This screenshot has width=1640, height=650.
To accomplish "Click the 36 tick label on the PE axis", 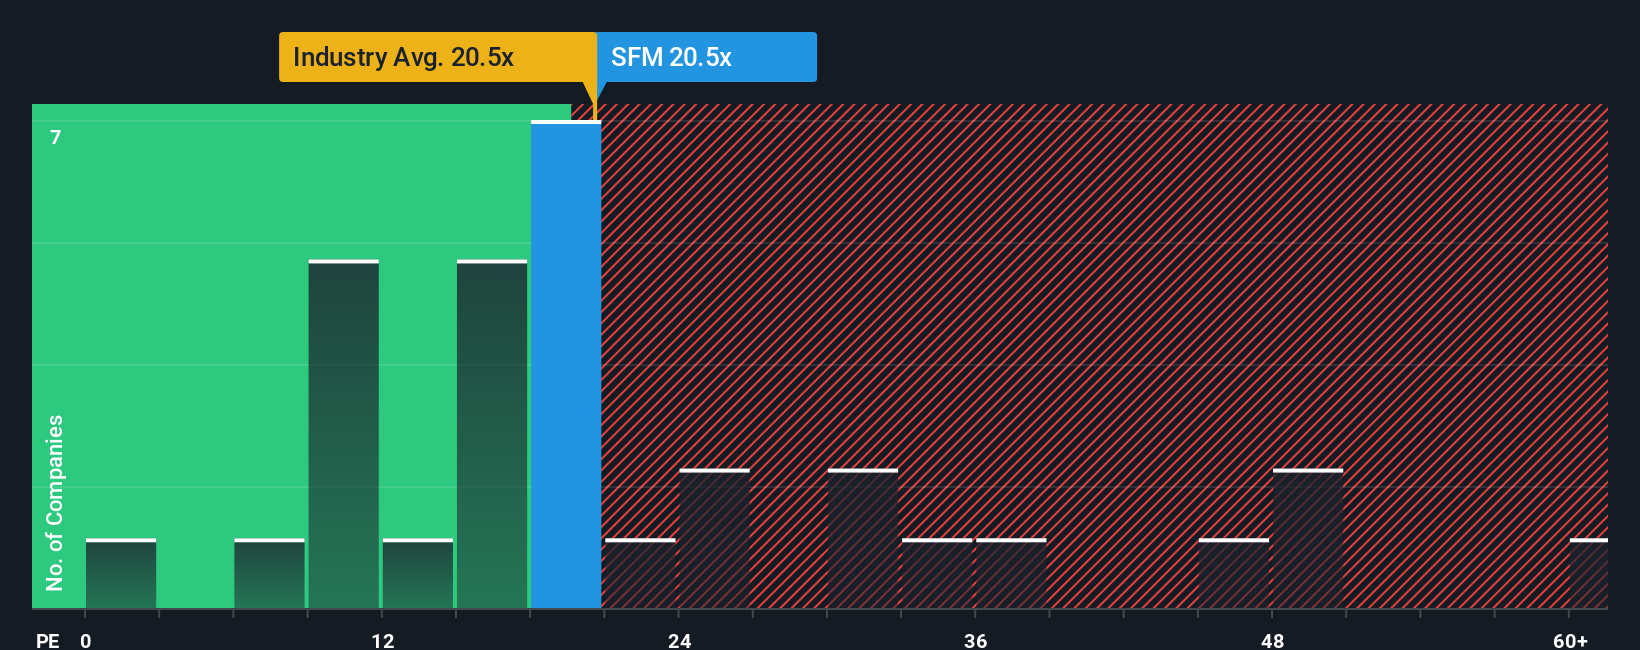I will 976,640.
